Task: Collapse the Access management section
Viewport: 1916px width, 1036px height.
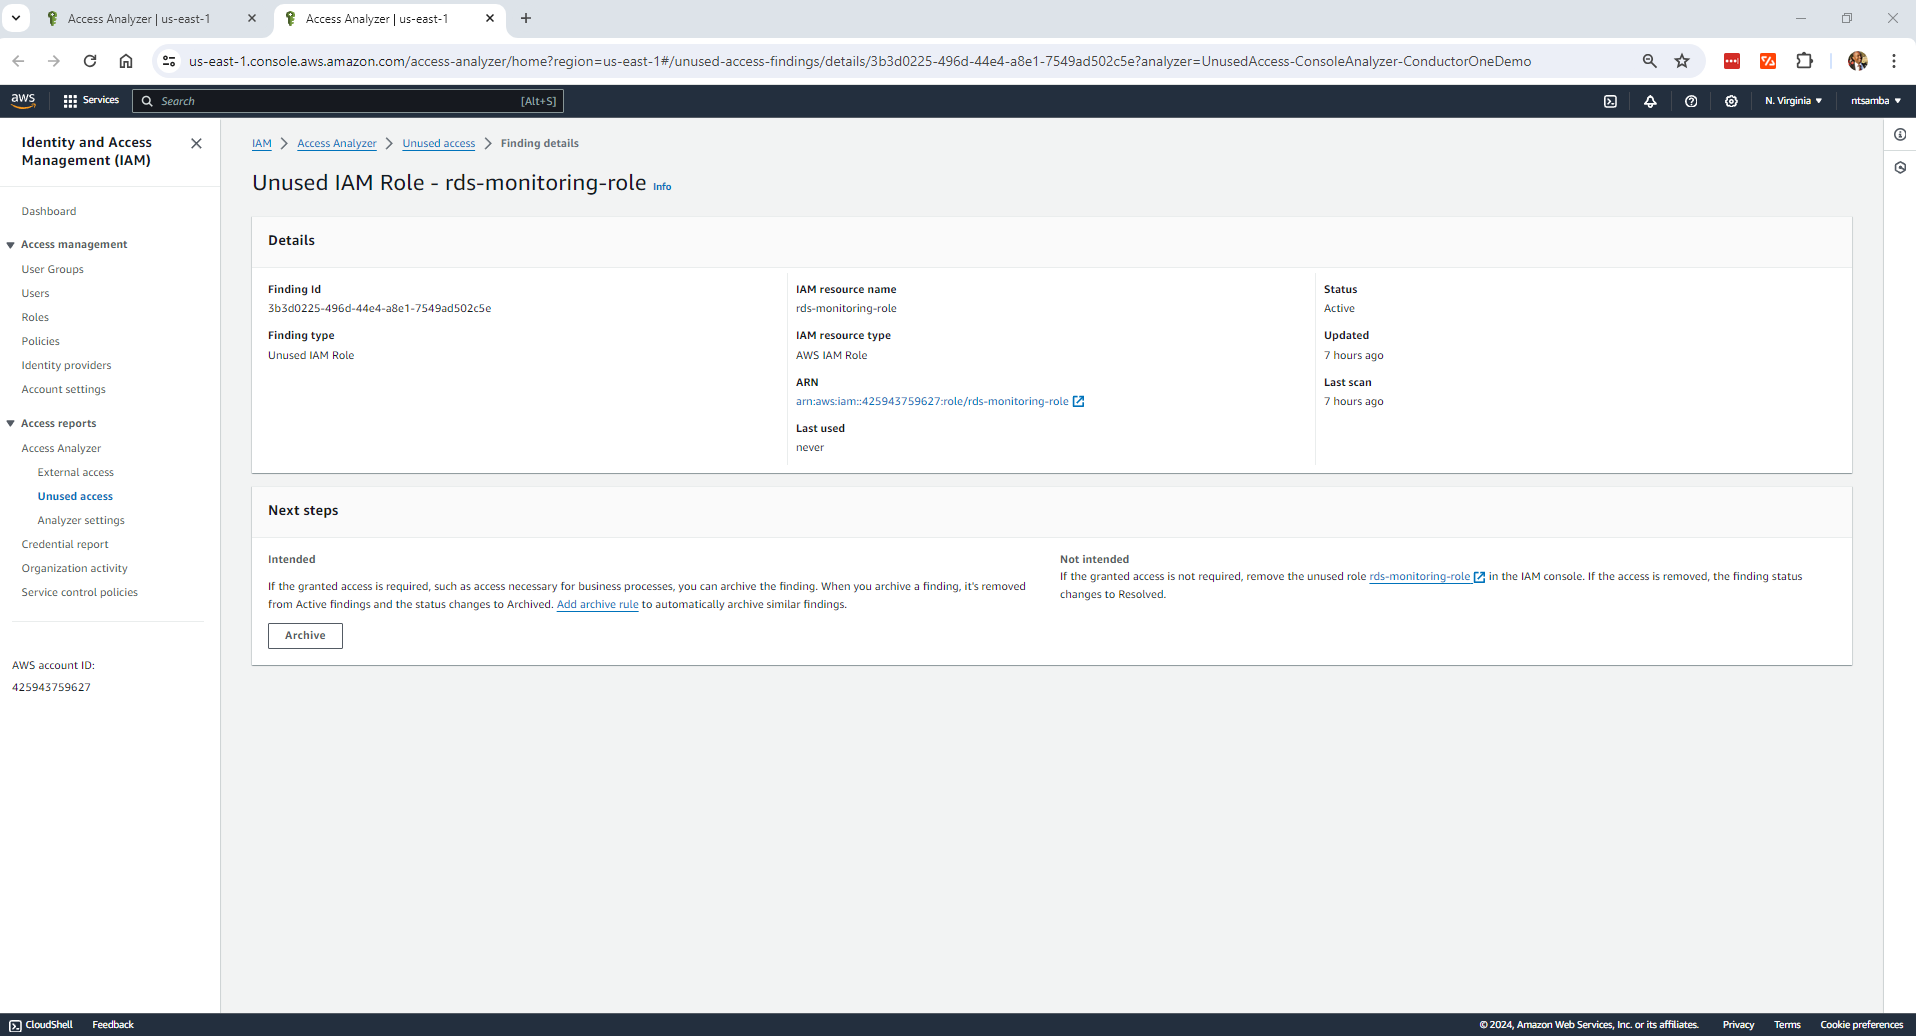Action: click(11, 245)
